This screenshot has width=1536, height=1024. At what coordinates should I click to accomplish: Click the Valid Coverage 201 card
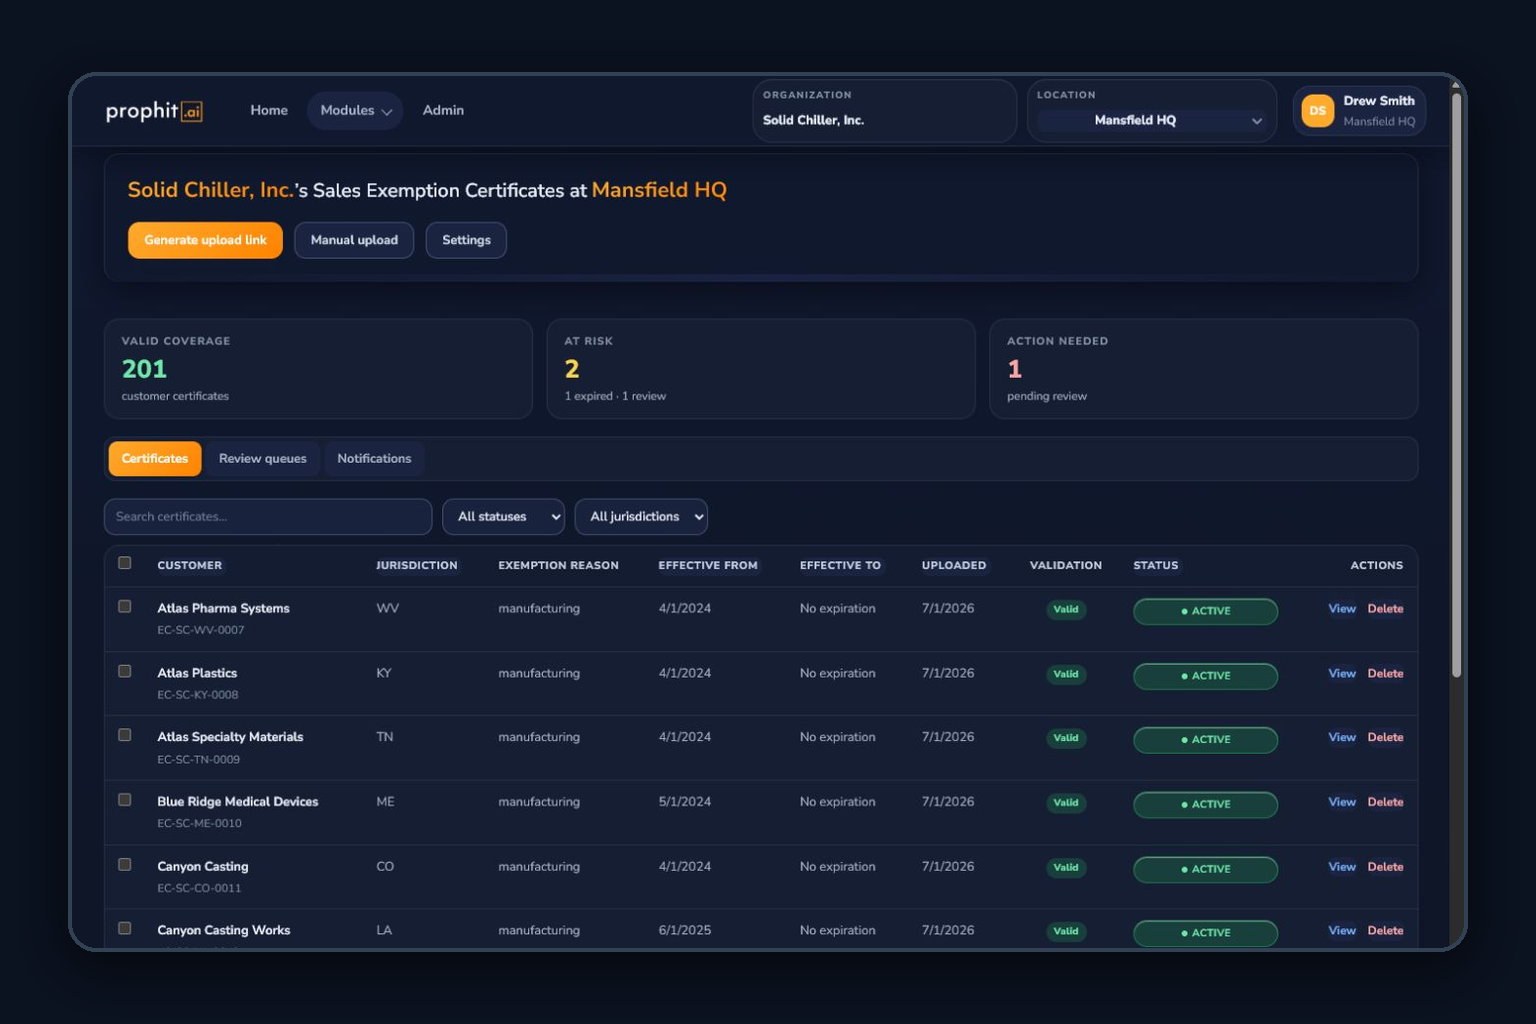click(x=318, y=369)
